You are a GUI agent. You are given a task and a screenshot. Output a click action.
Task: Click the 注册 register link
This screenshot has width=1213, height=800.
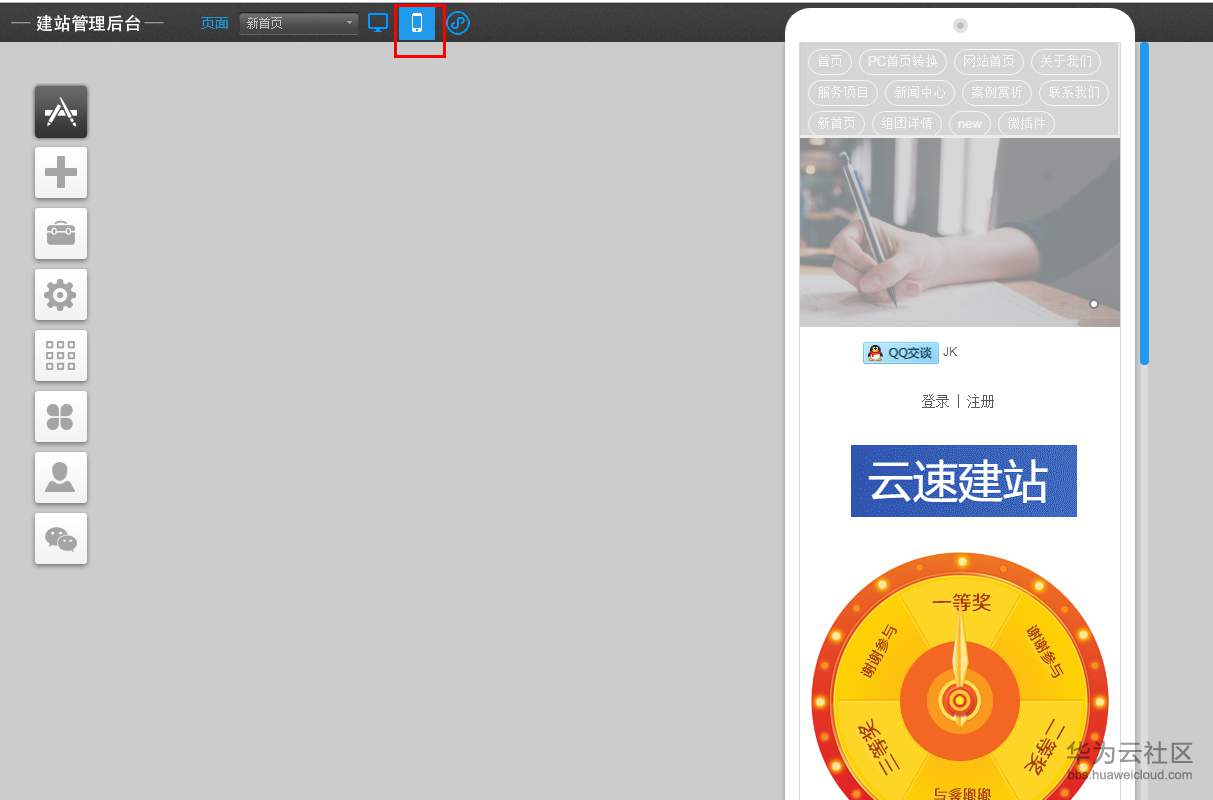click(981, 402)
